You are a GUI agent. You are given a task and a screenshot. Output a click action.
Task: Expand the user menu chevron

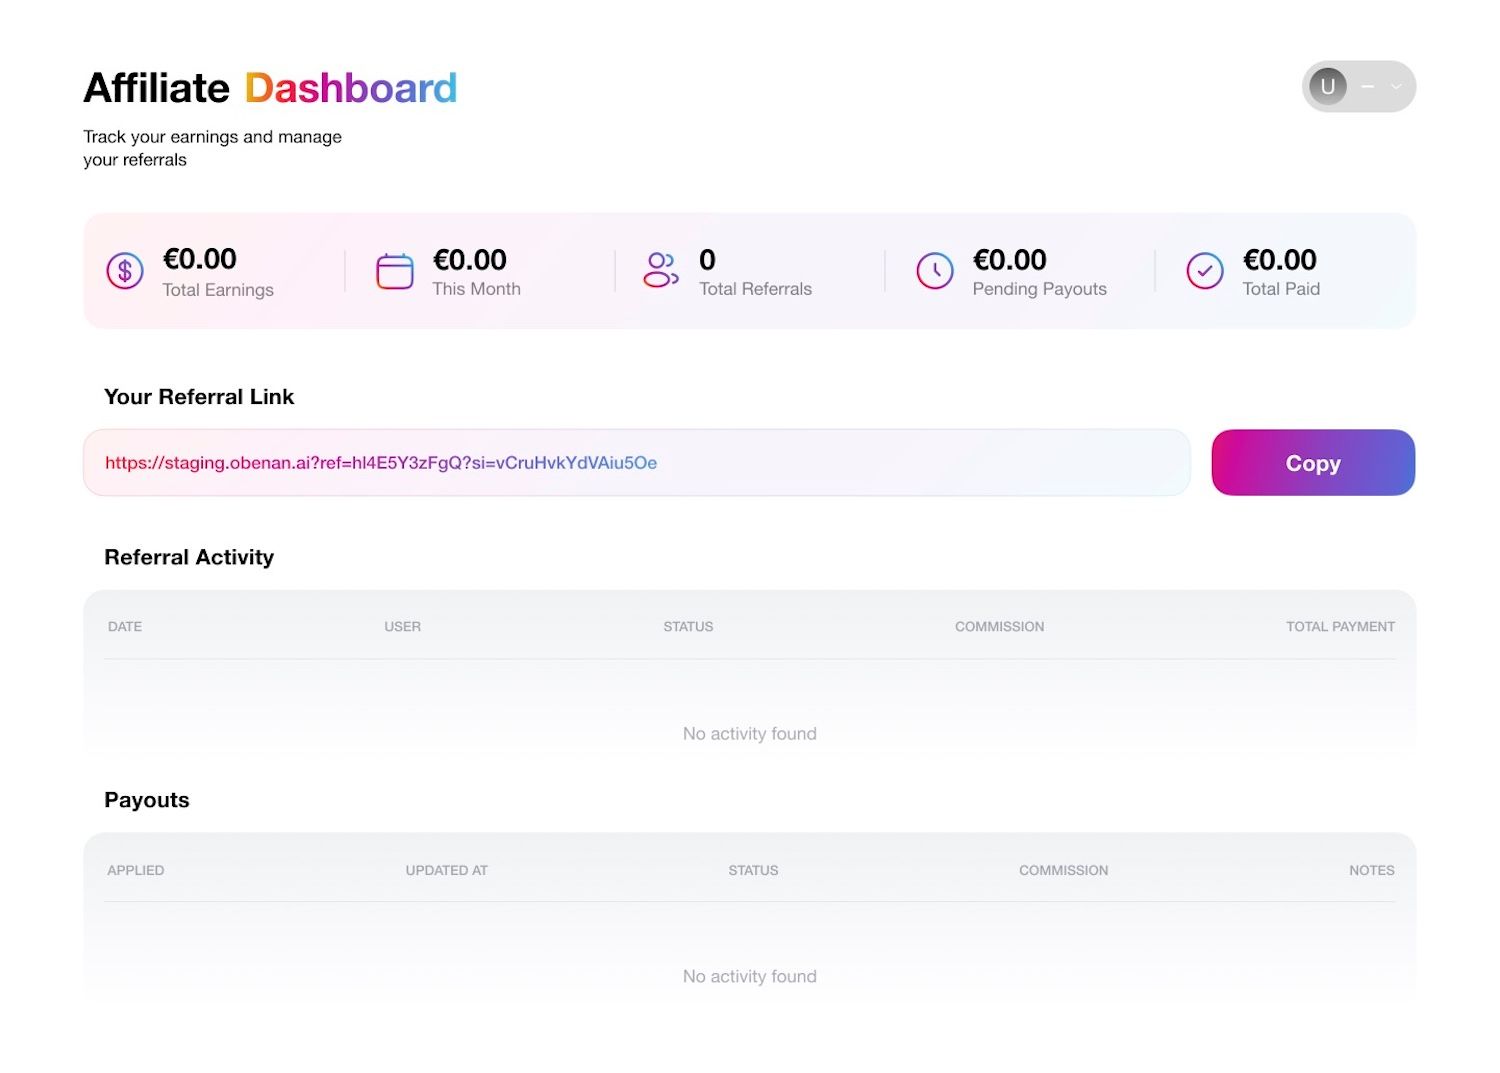point(1396,87)
